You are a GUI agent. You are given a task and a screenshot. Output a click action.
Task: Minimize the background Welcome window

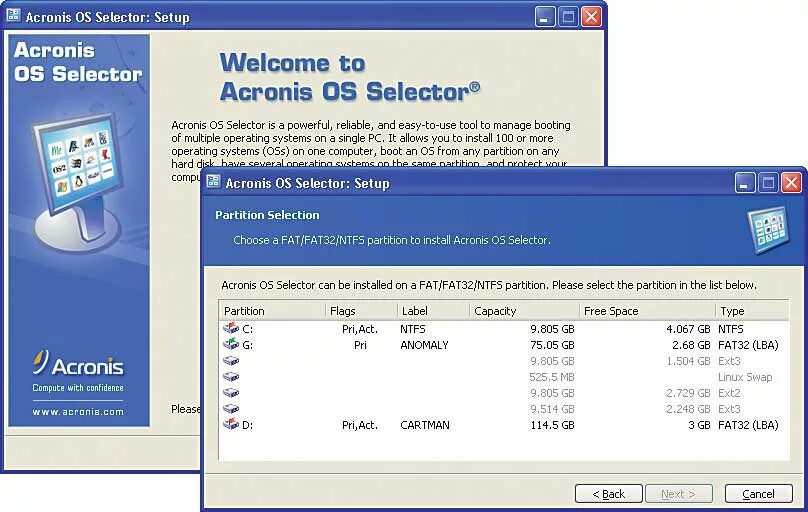pos(544,16)
